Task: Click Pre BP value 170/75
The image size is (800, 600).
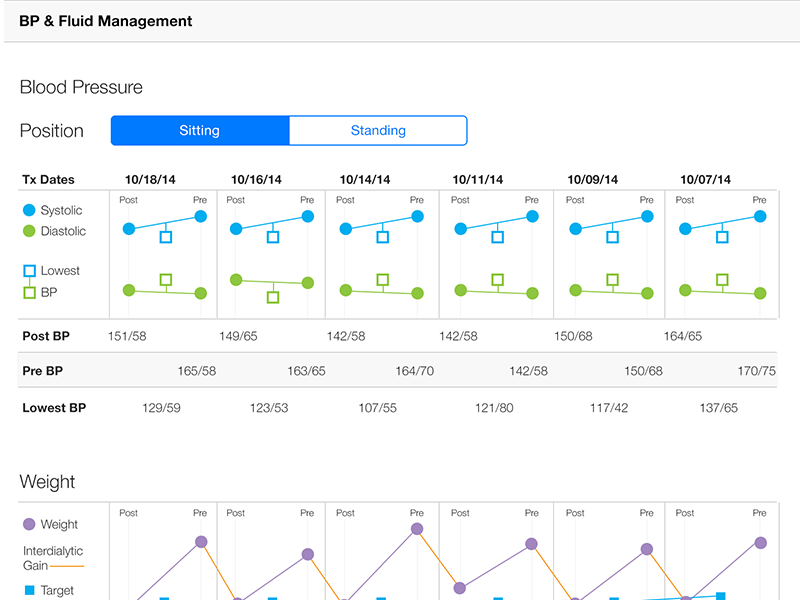Action: point(756,371)
